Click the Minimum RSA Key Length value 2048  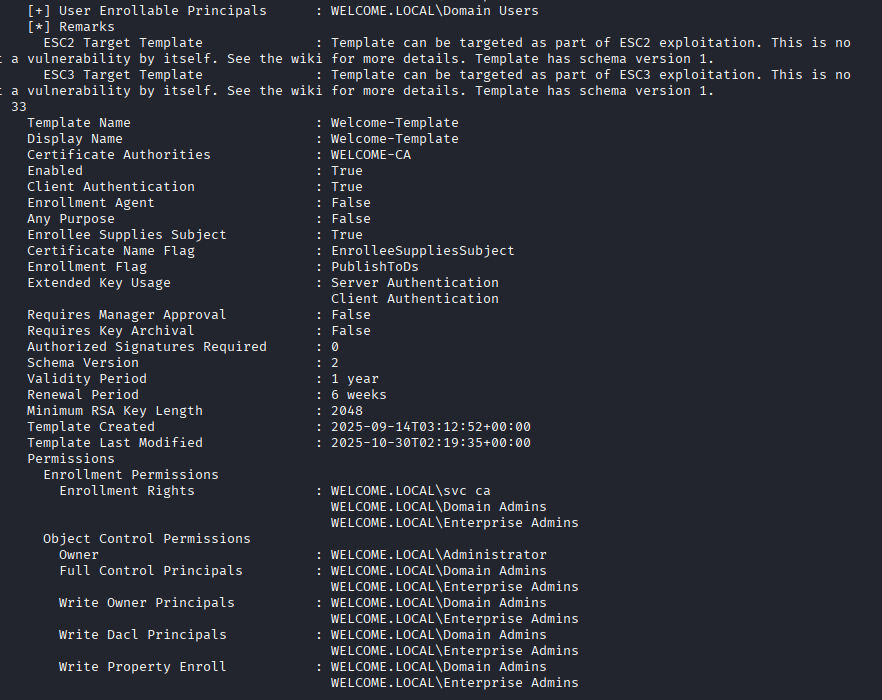click(346, 411)
